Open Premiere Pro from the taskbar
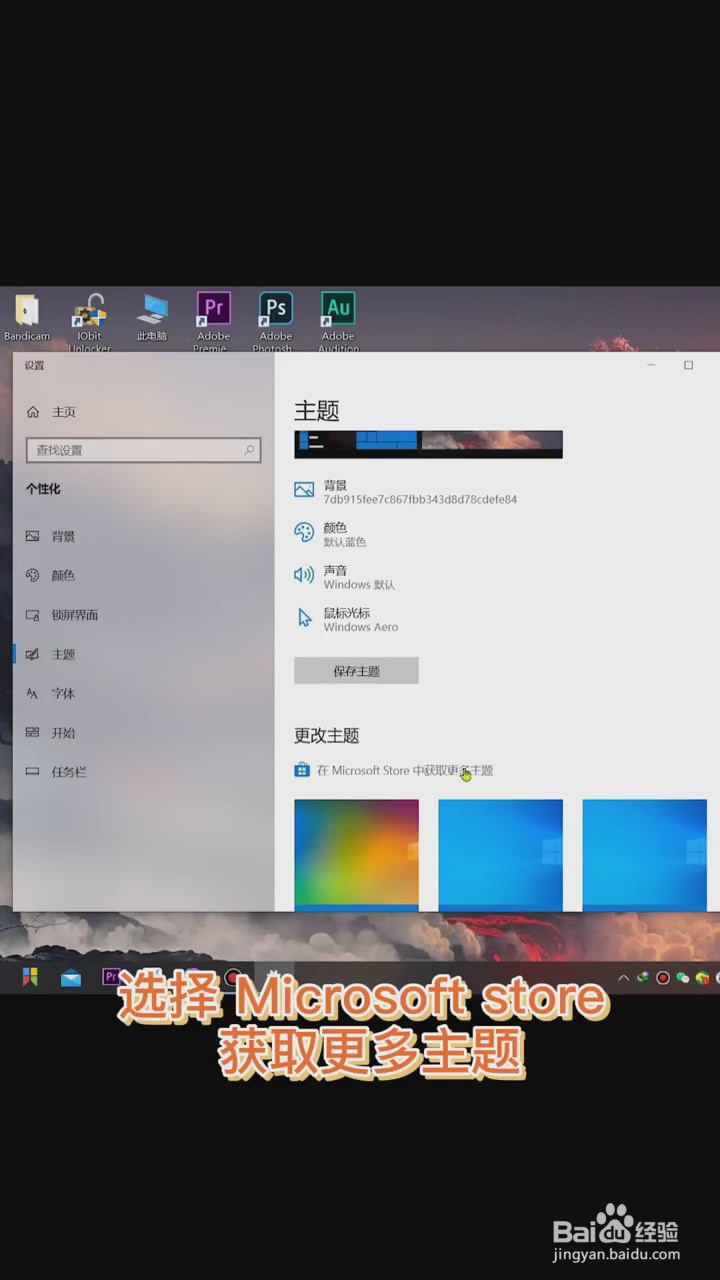The height and width of the screenshot is (1280, 720). (x=111, y=977)
